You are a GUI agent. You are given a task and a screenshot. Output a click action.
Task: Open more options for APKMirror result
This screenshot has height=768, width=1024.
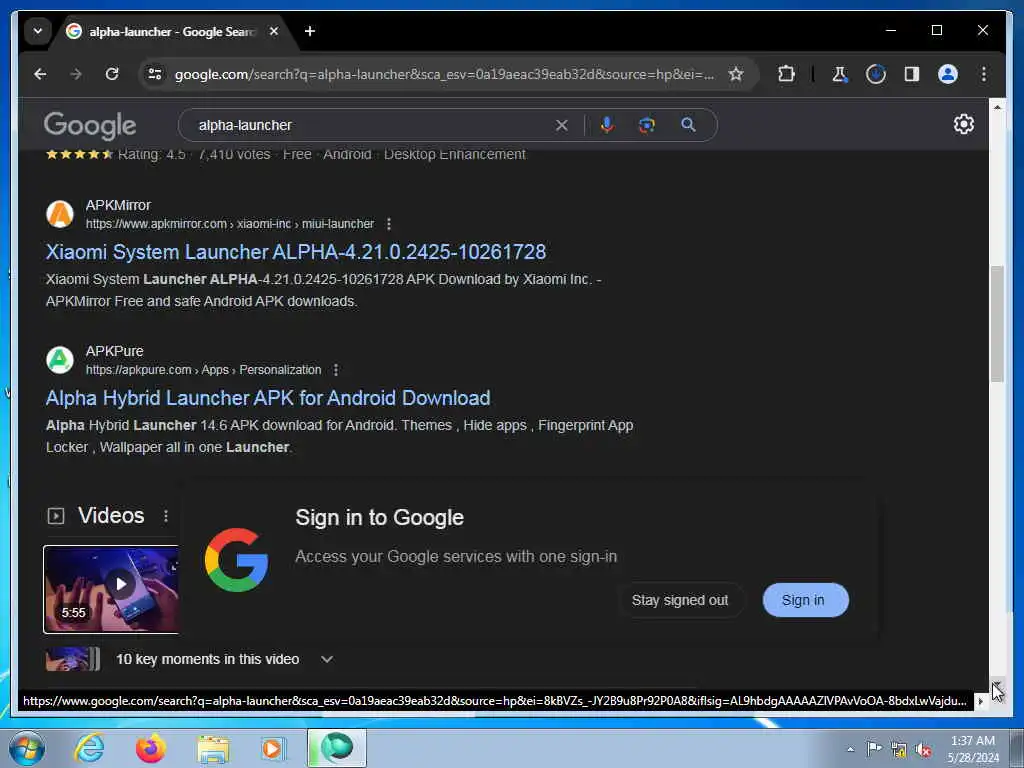(389, 224)
